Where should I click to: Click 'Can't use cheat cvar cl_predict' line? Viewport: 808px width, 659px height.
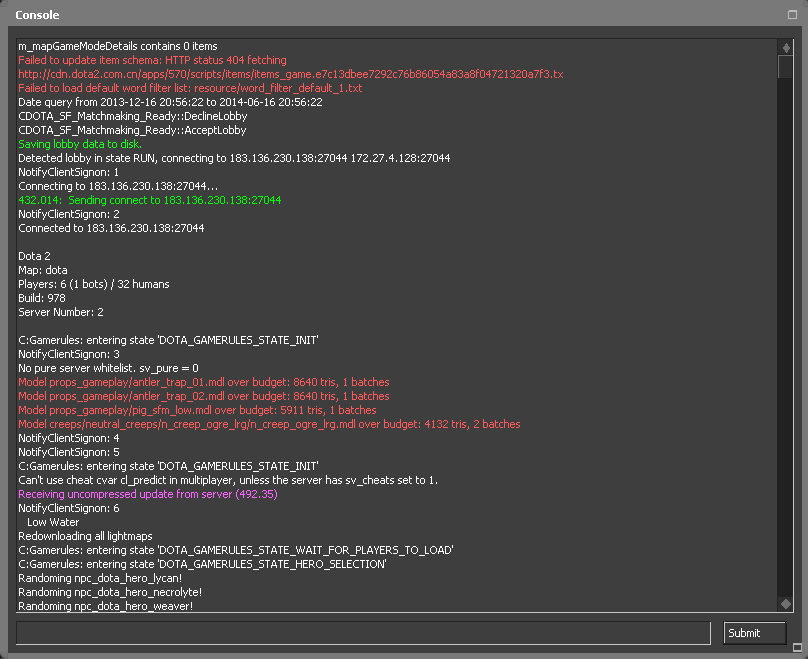pos(228,480)
